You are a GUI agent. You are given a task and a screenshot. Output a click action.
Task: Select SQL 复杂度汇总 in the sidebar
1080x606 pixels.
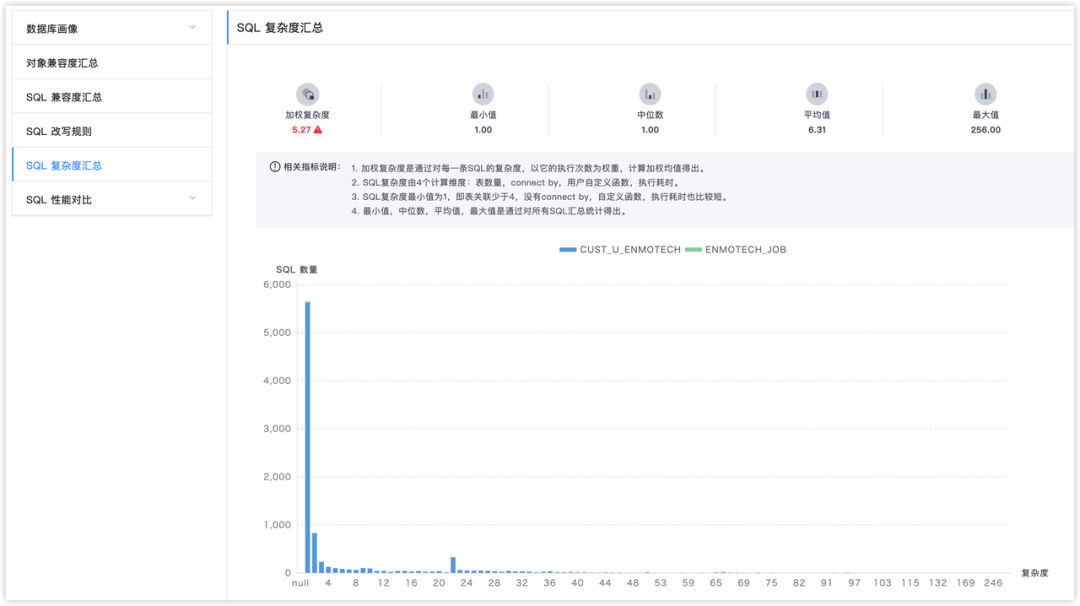pos(112,165)
